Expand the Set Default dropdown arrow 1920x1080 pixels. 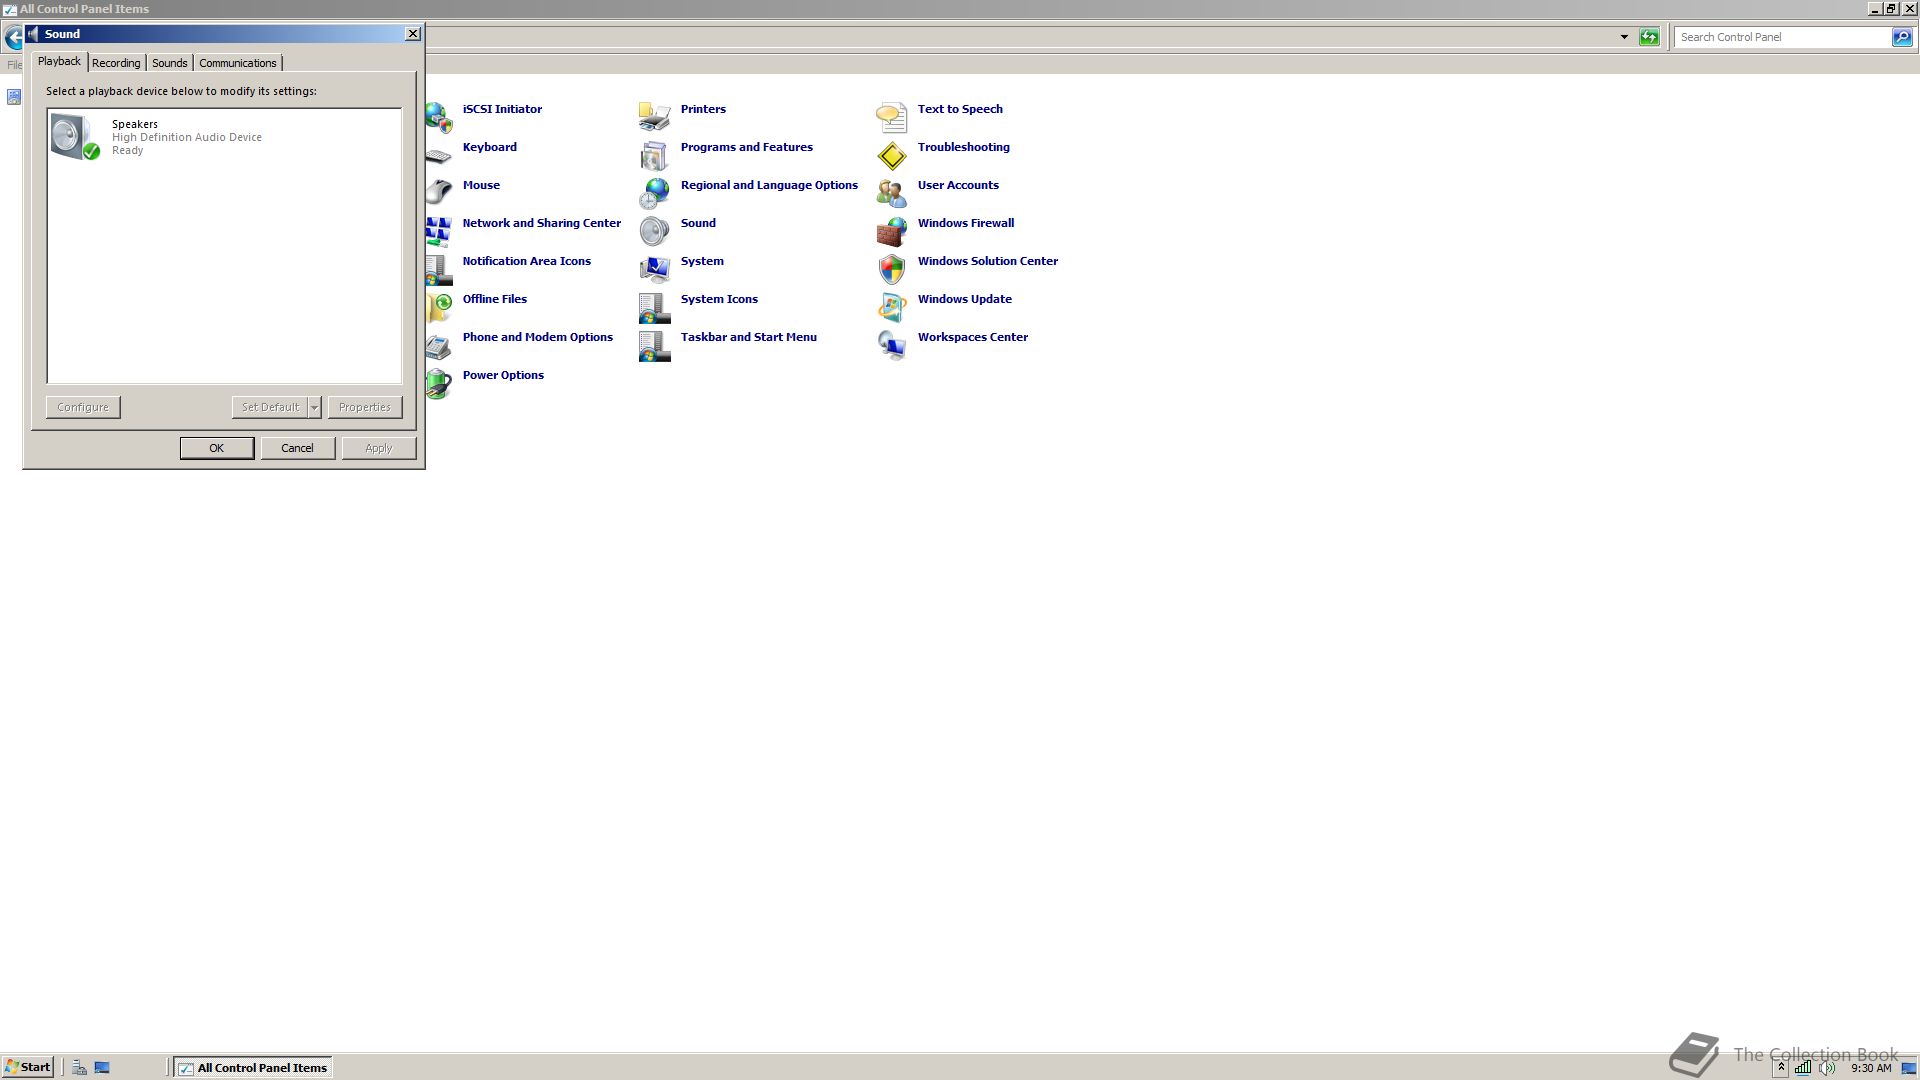[x=315, y=407]
